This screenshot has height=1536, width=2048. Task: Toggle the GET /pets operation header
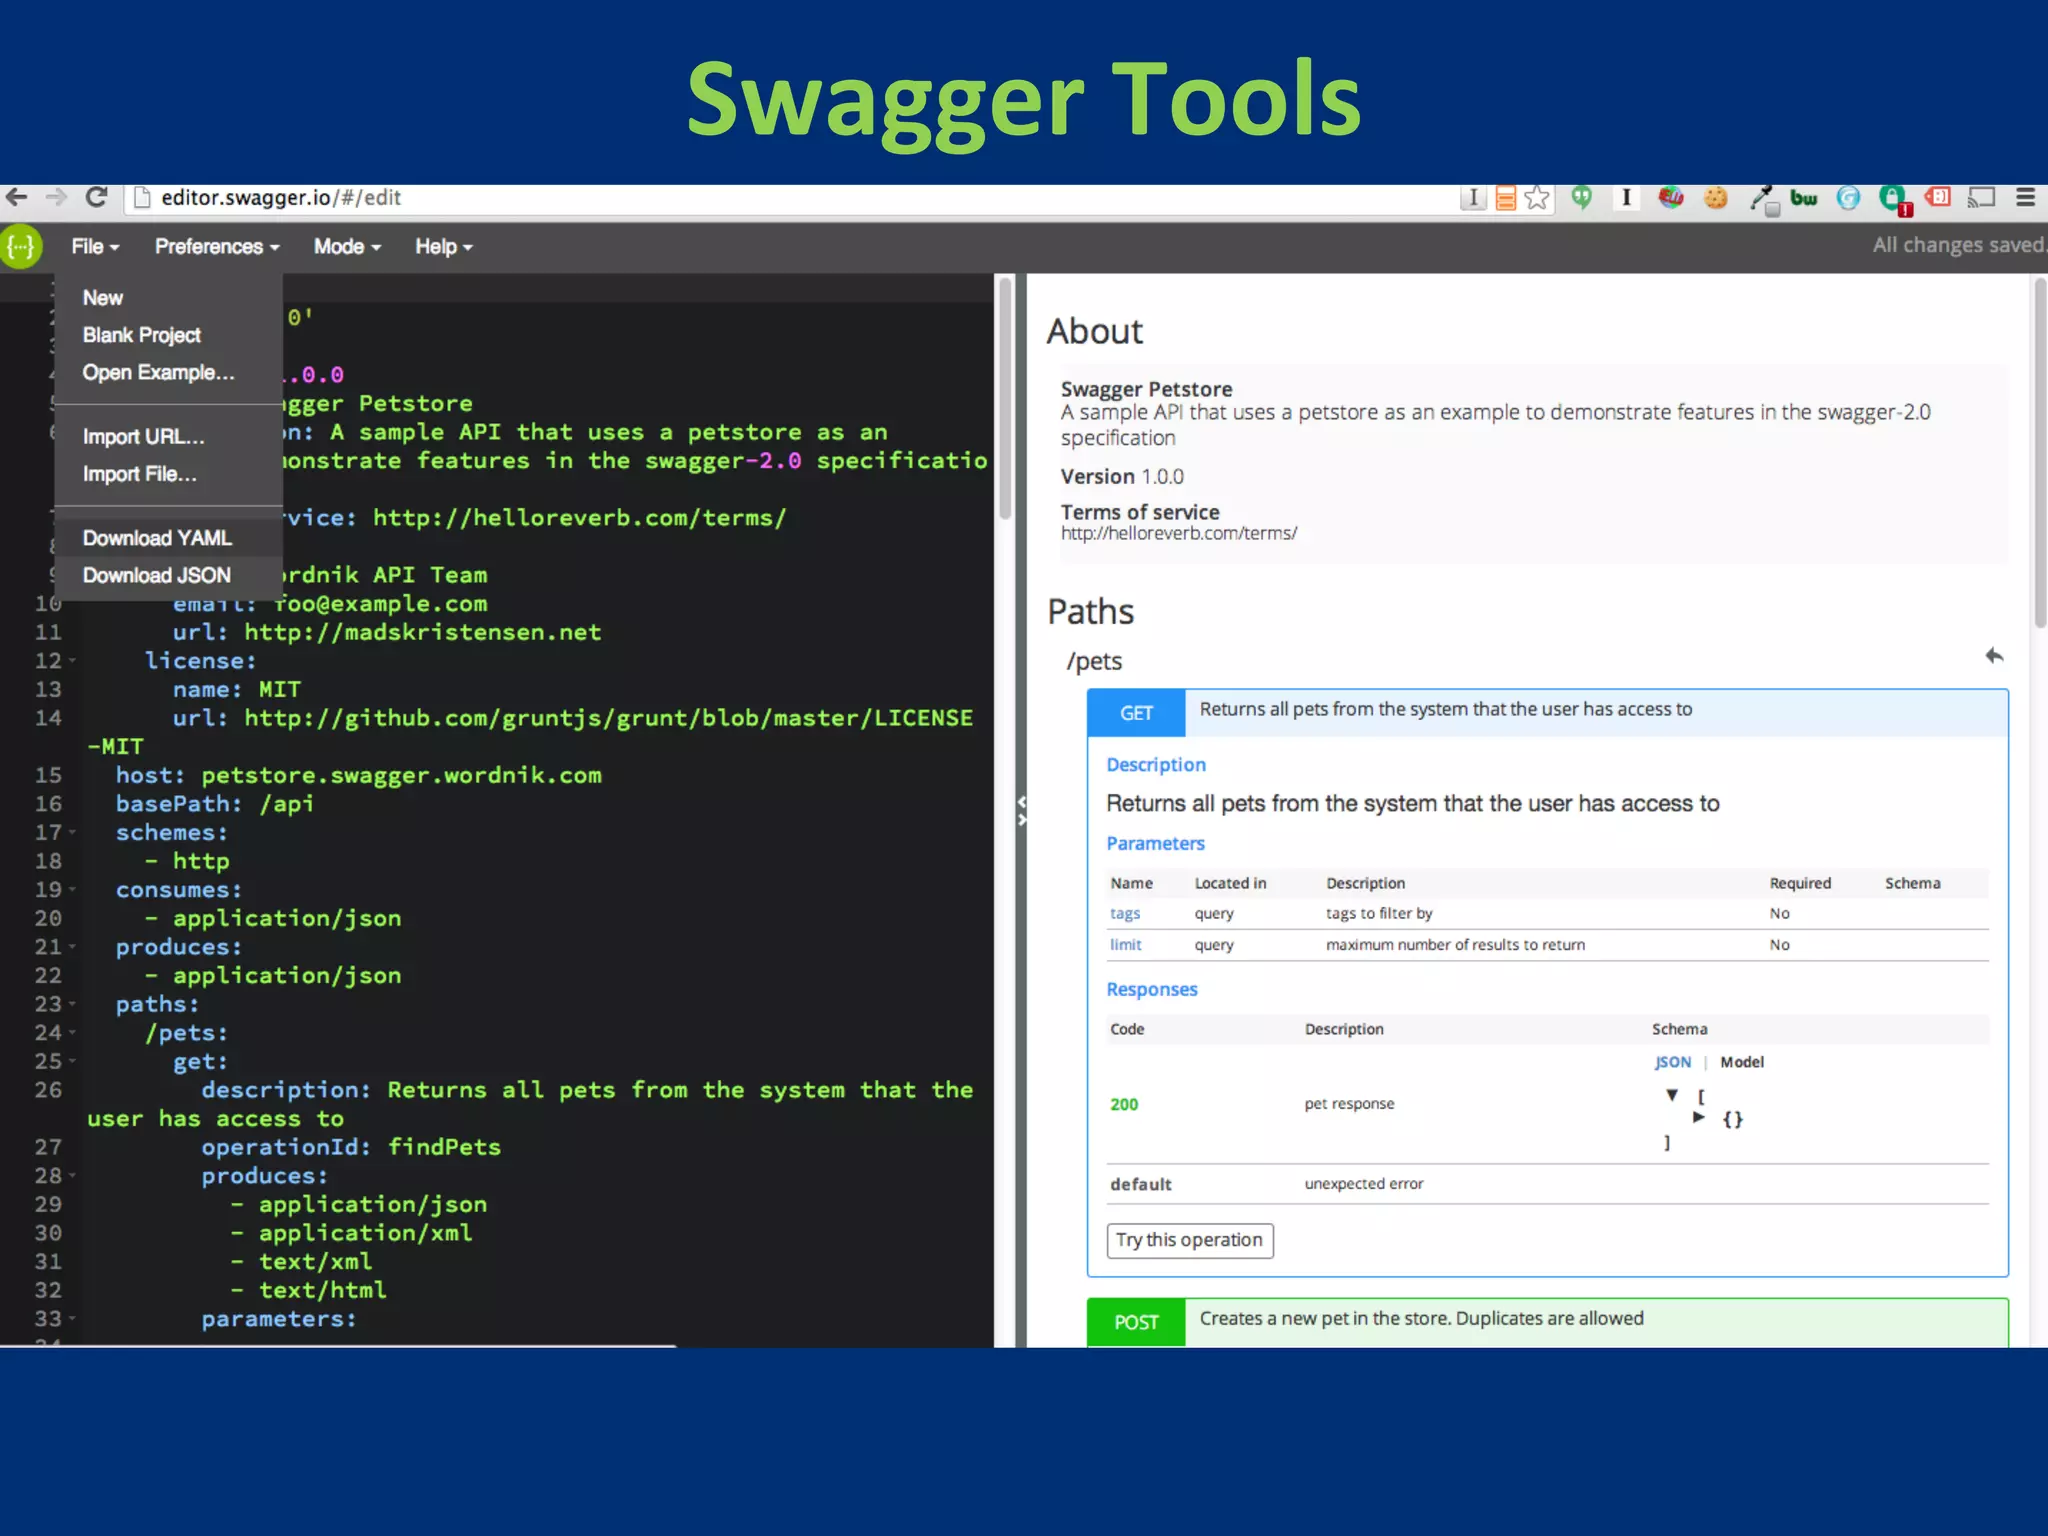pos(1548,713)
